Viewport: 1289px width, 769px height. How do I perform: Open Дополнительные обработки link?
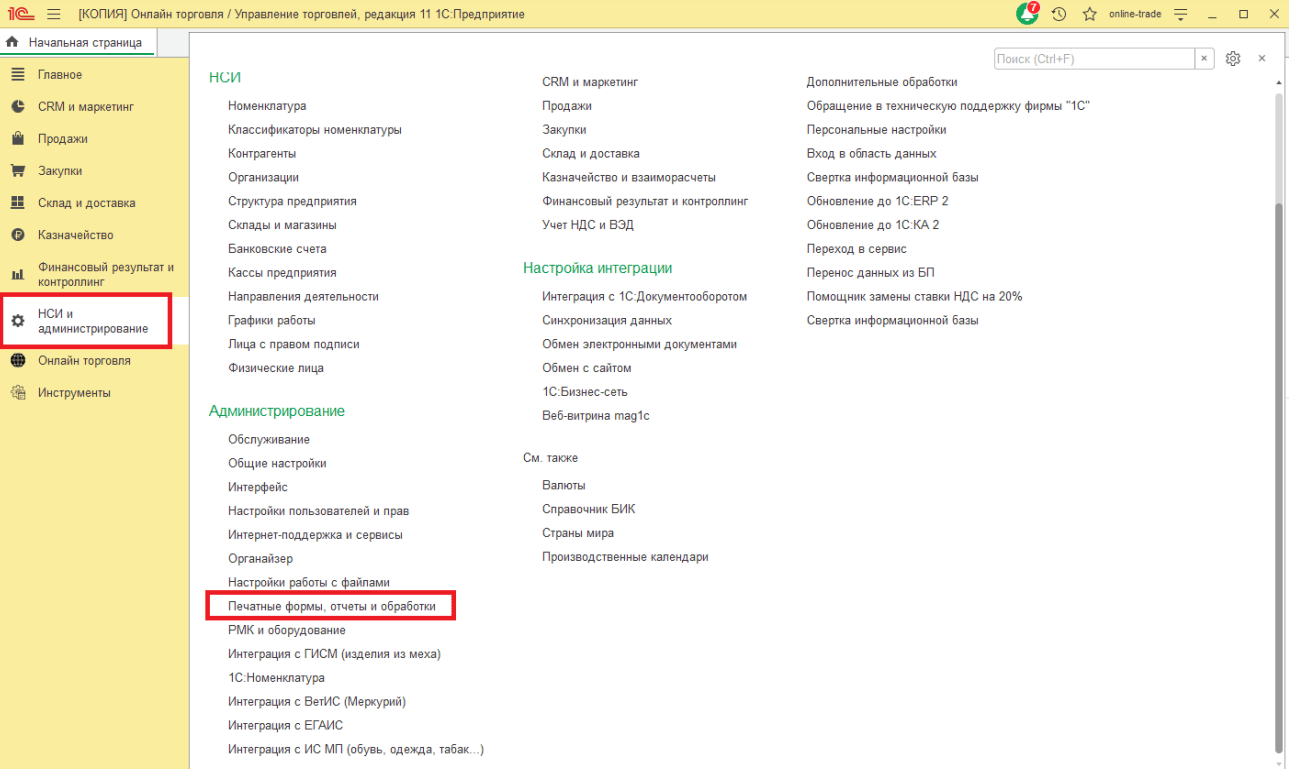pyautogui.click(x=882, y=82)
